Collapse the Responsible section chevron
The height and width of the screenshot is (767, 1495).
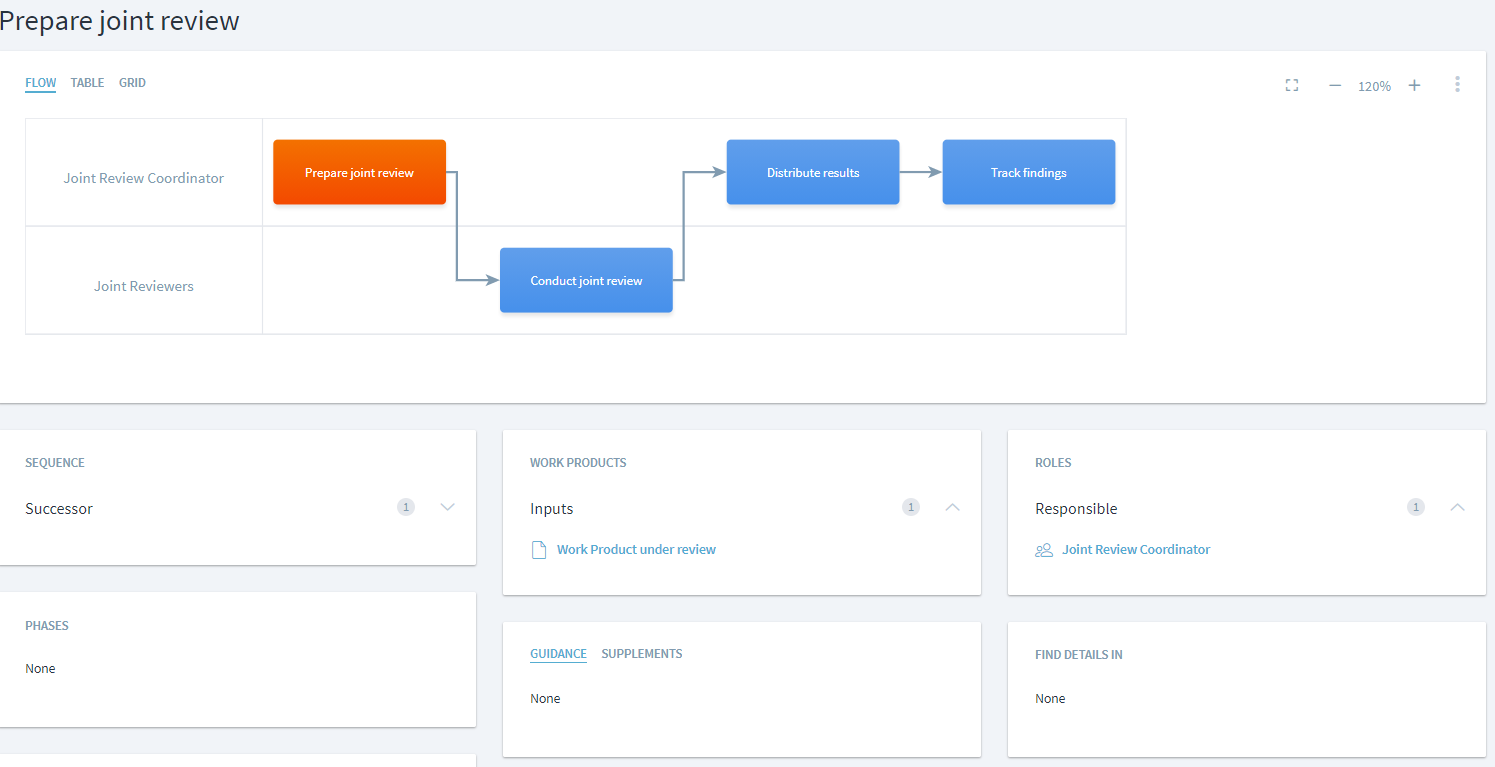(x=1457, y=507)
